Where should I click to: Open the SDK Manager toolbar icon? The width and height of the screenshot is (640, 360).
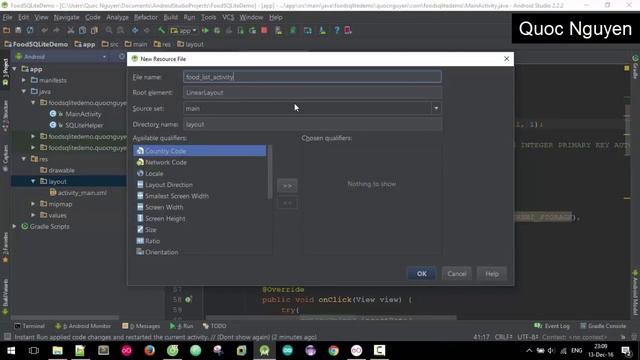click(322, 30)
